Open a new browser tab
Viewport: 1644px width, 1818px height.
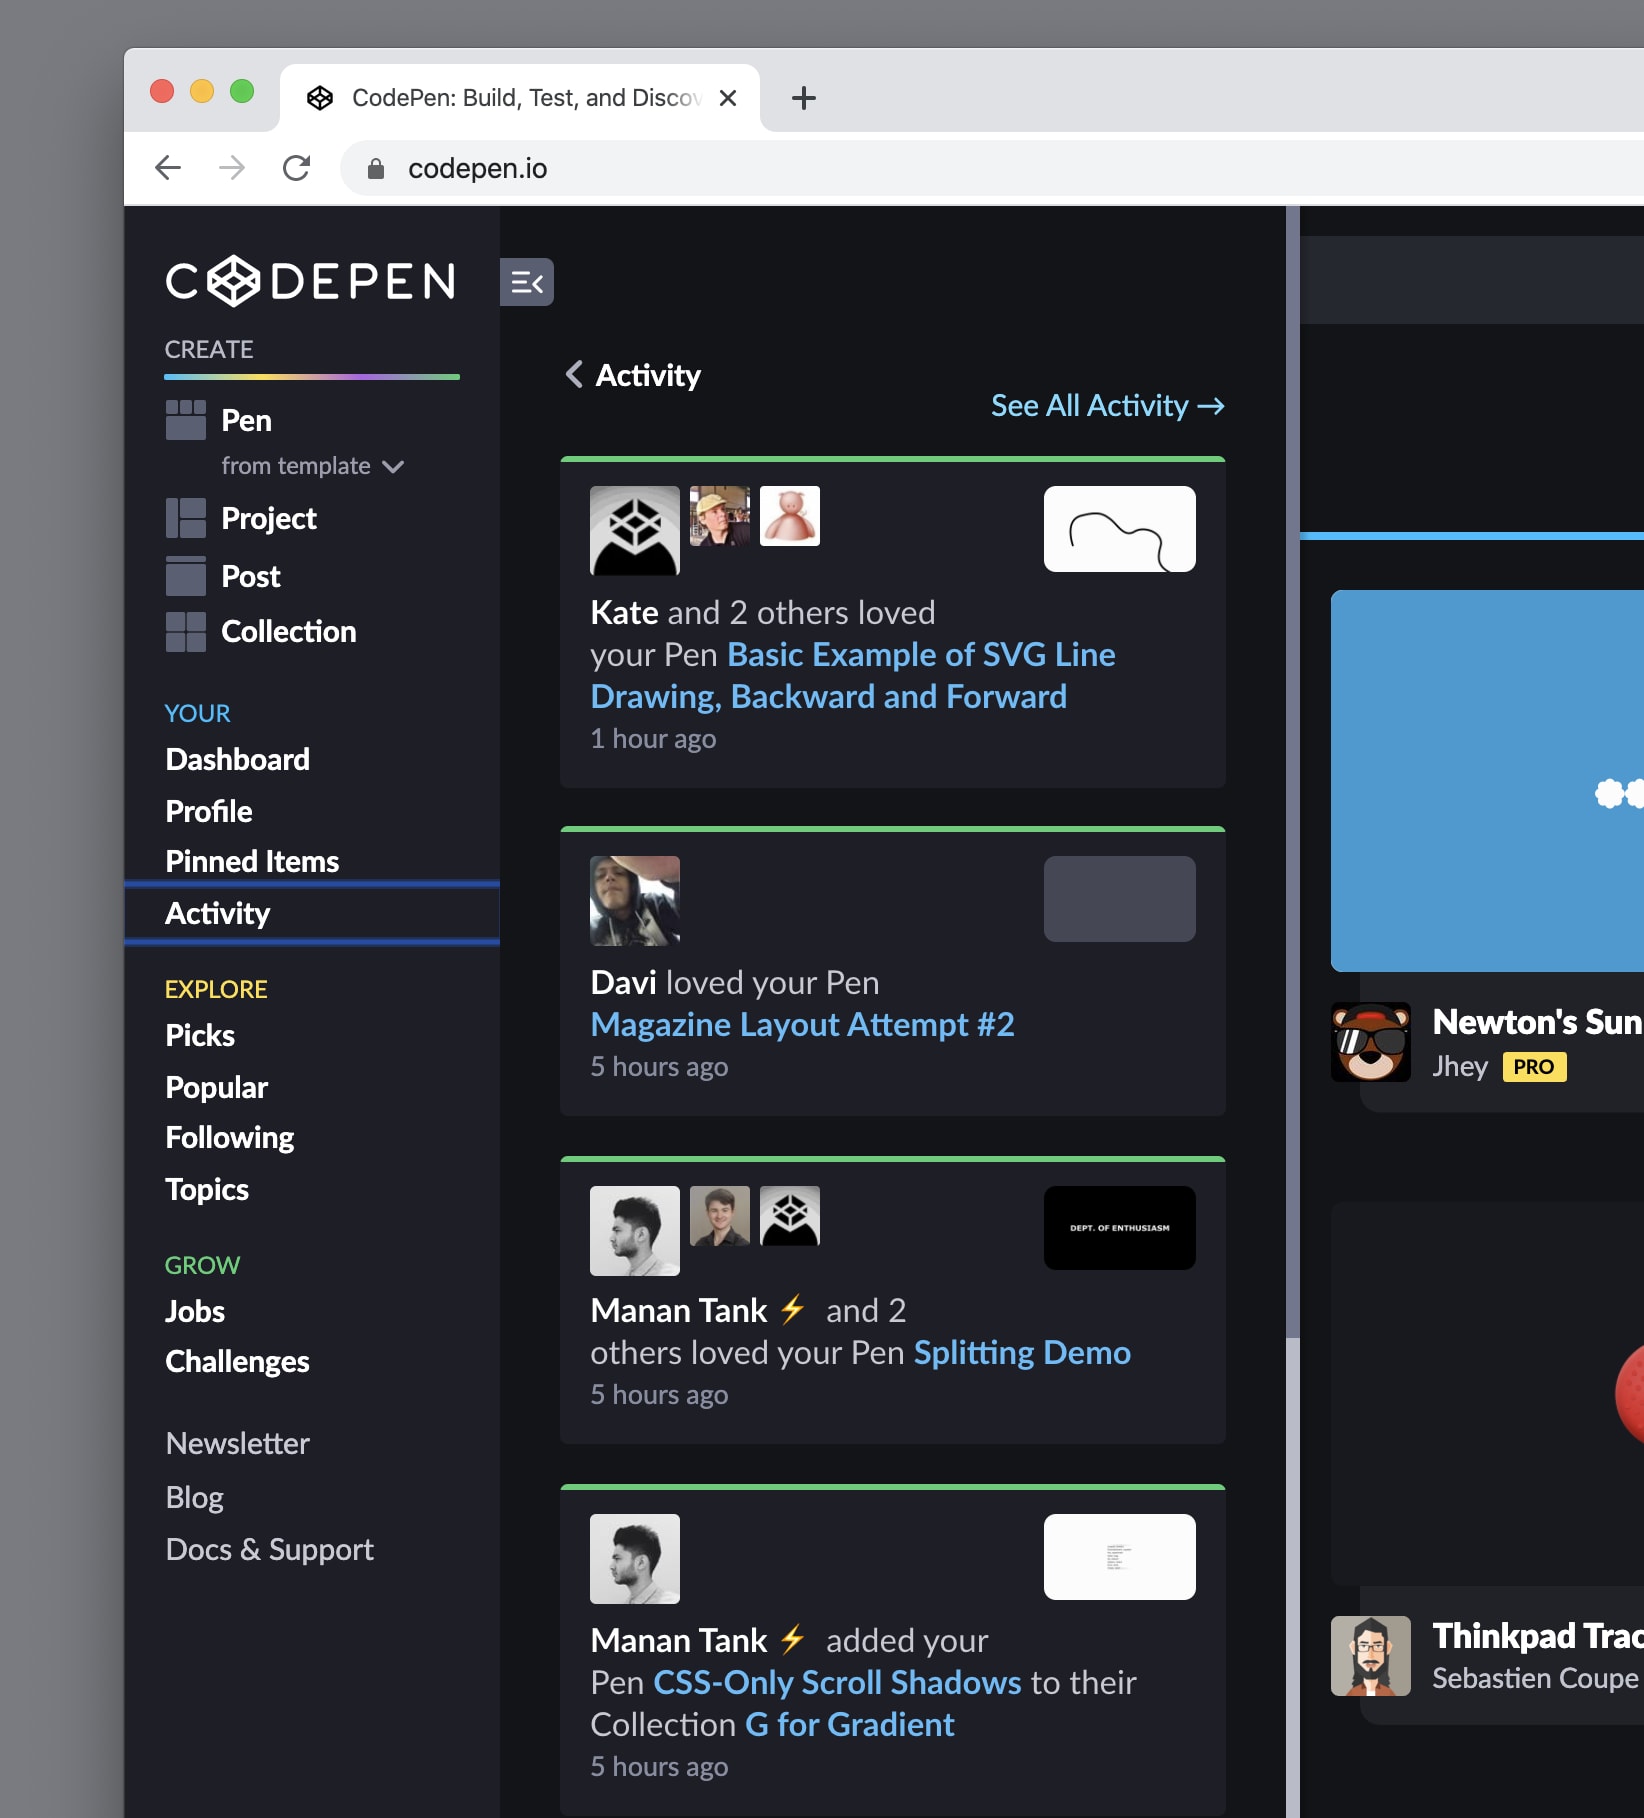coord(803,98)
